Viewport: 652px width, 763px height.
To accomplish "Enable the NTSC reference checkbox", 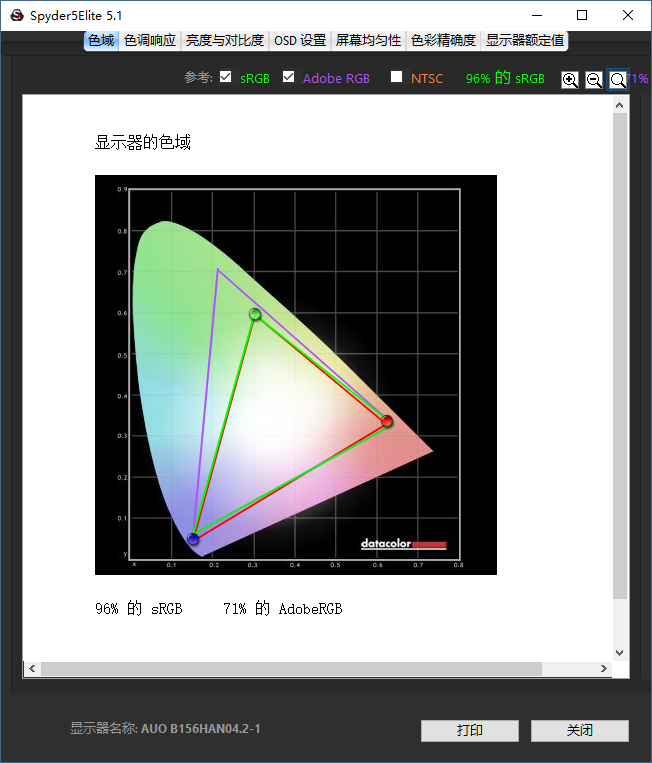I will click(x=397, y=77).
